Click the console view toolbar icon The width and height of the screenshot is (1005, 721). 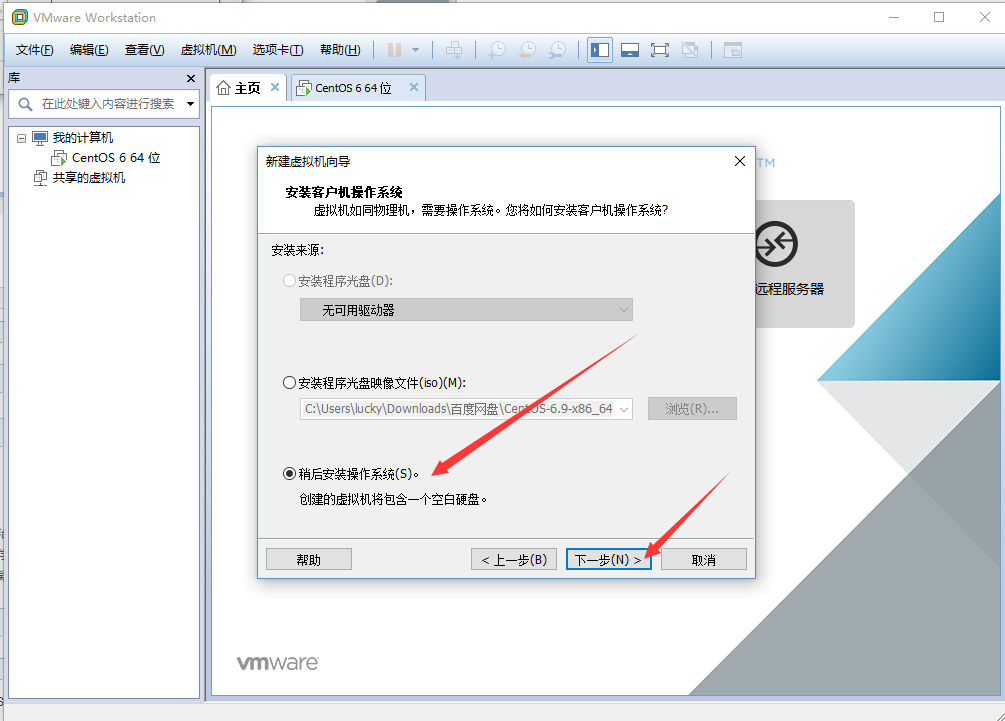733,50
